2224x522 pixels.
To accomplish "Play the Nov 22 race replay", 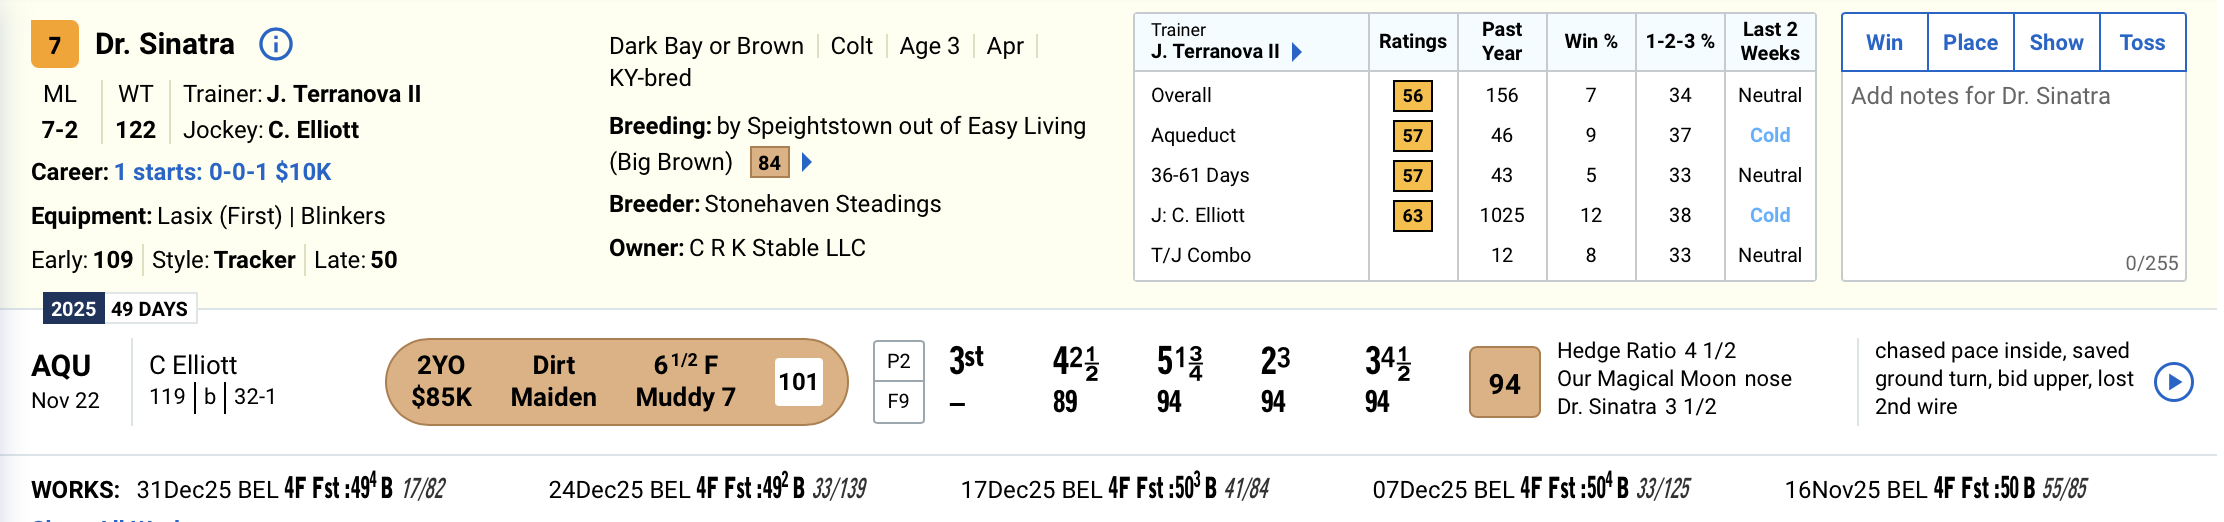I will click(2173, 382).
